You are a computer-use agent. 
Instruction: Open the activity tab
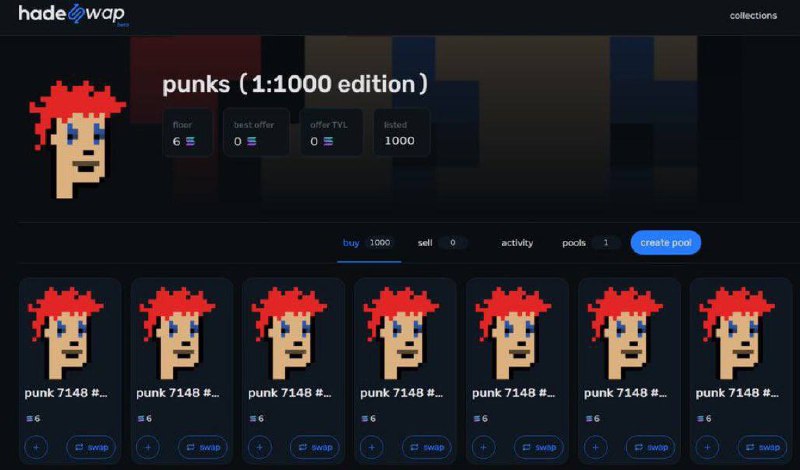(x=517, y=243)
